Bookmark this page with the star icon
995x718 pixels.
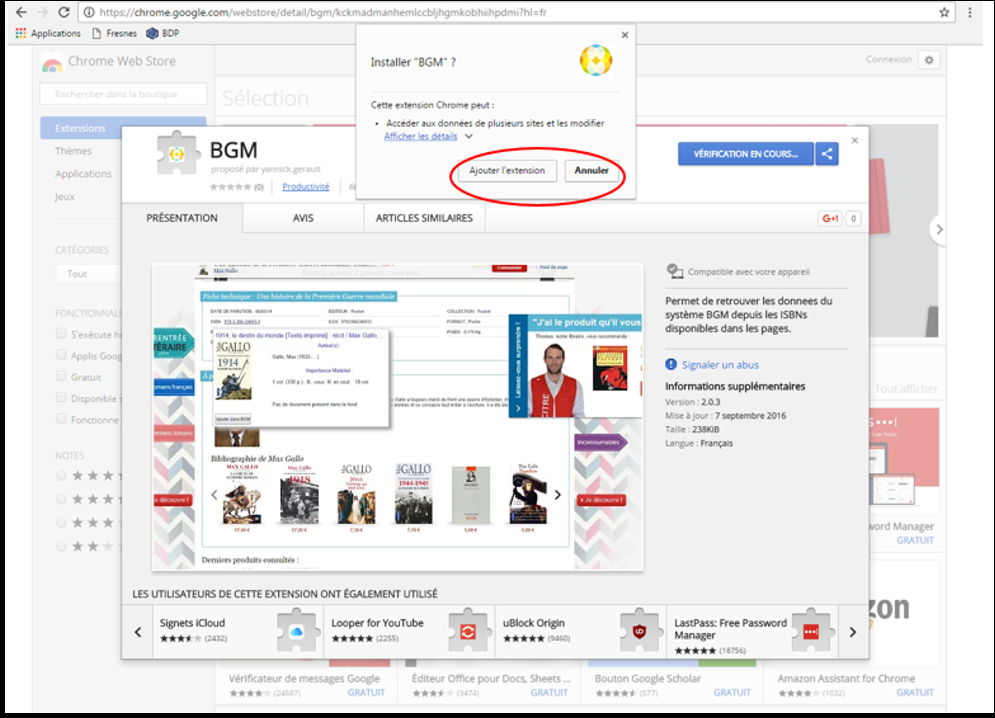tap(944, 12)
